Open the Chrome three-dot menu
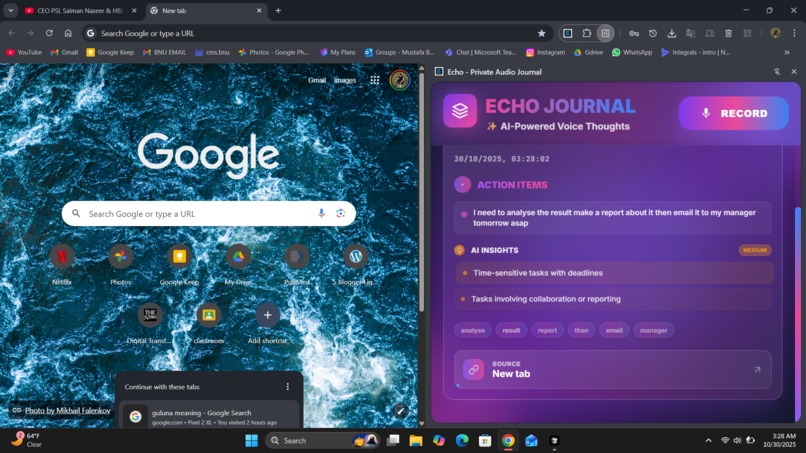This screenshot has height=453, width=806. [794, 33]
